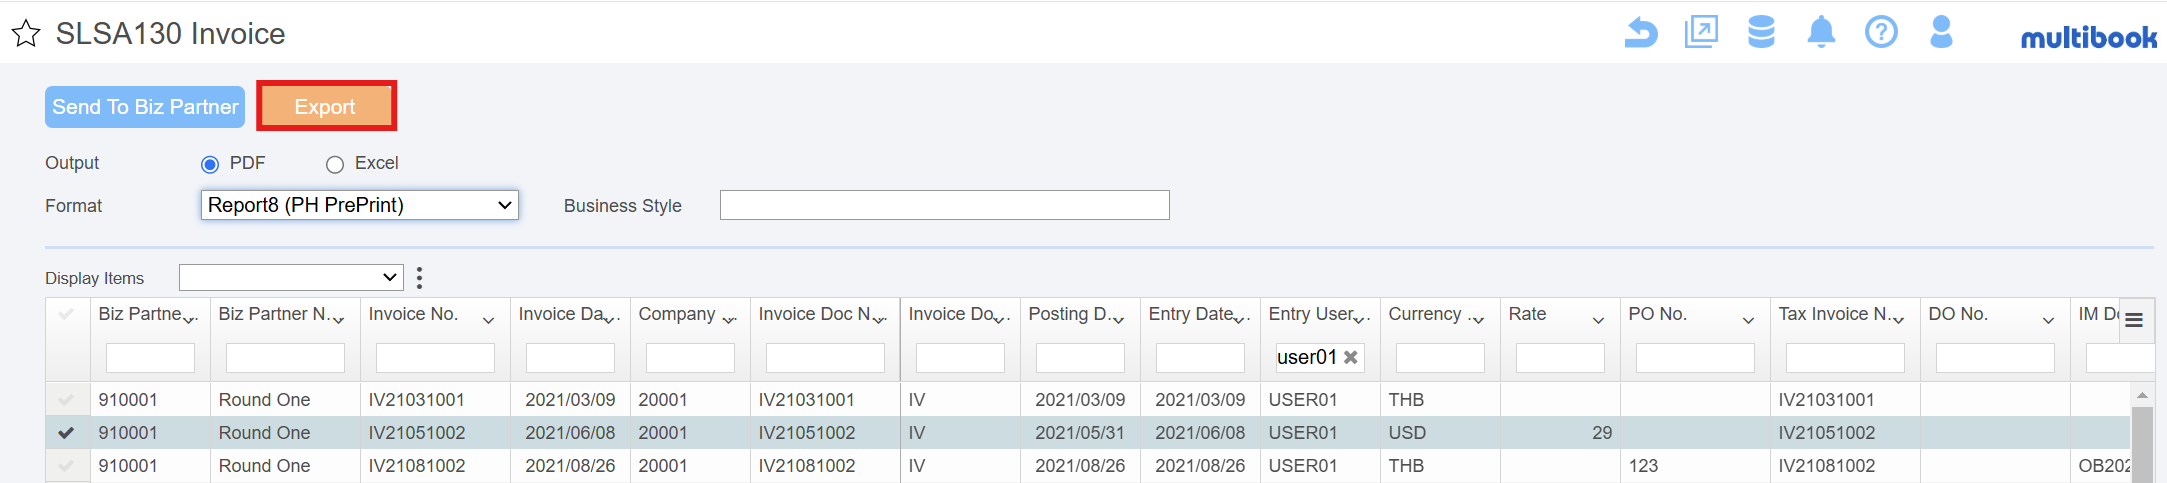This screenshot has height=483, width=2167.
Task: Open the new window icon in header
Action: tap(1701, 32)
